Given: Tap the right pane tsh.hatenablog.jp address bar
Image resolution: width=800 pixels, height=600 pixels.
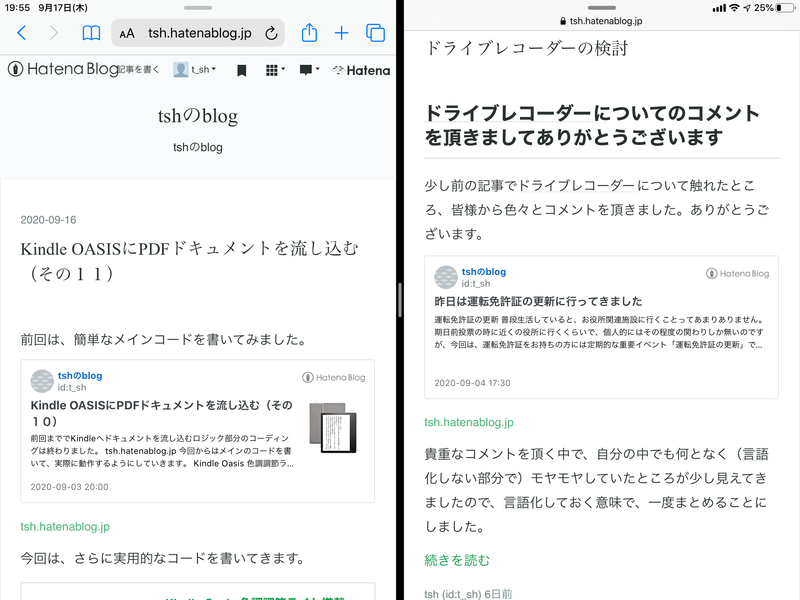Looking at the screenshot, I should tap(601, 21).
